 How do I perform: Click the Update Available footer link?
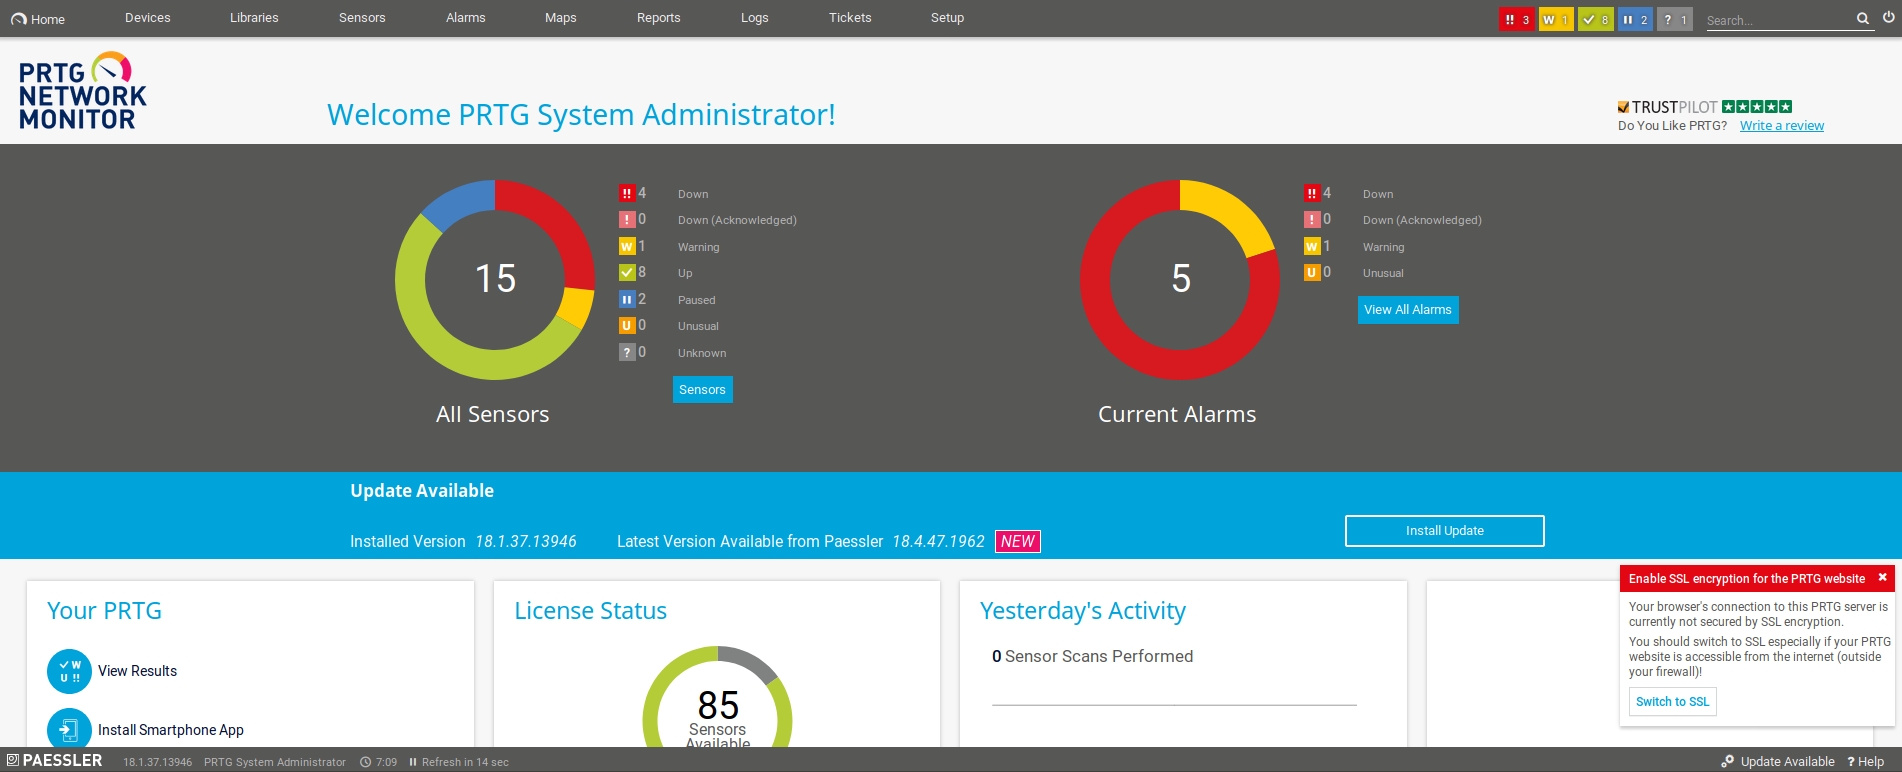[1778, 762]
